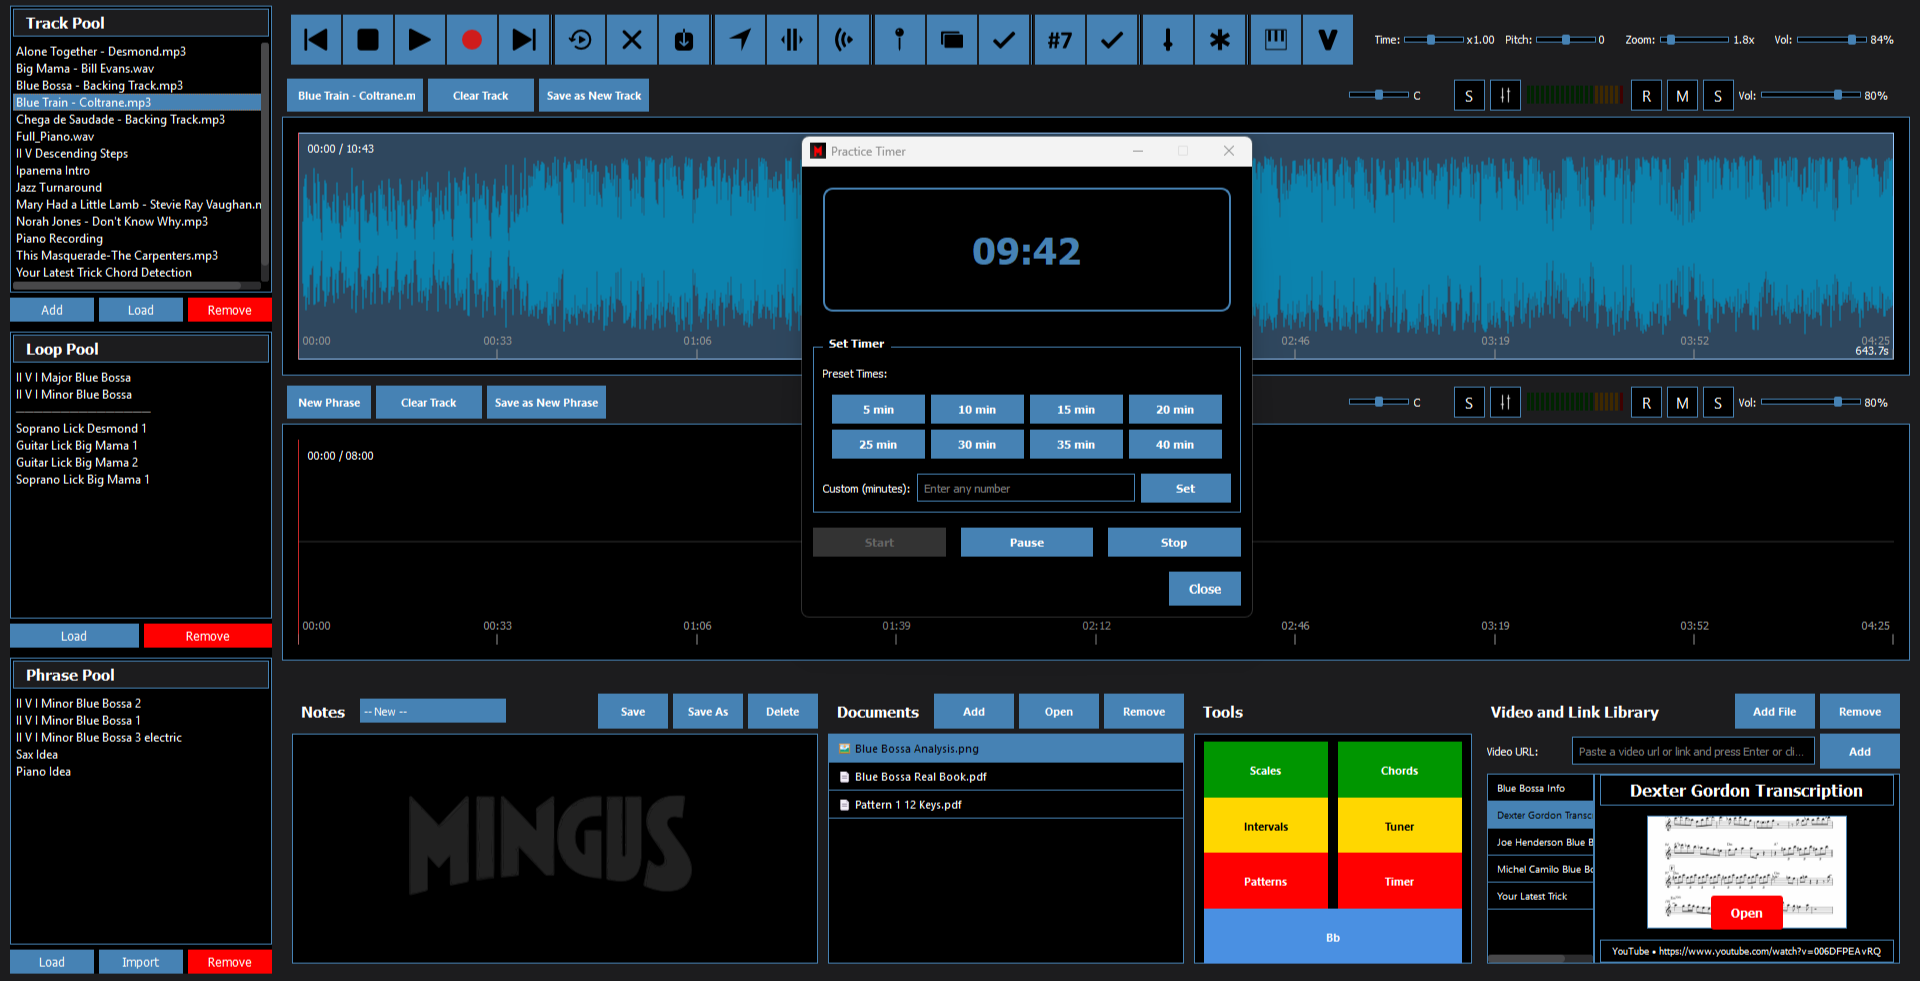Select 'Blue Bossa Real Book.pdf' in Documents

[920, 776]
